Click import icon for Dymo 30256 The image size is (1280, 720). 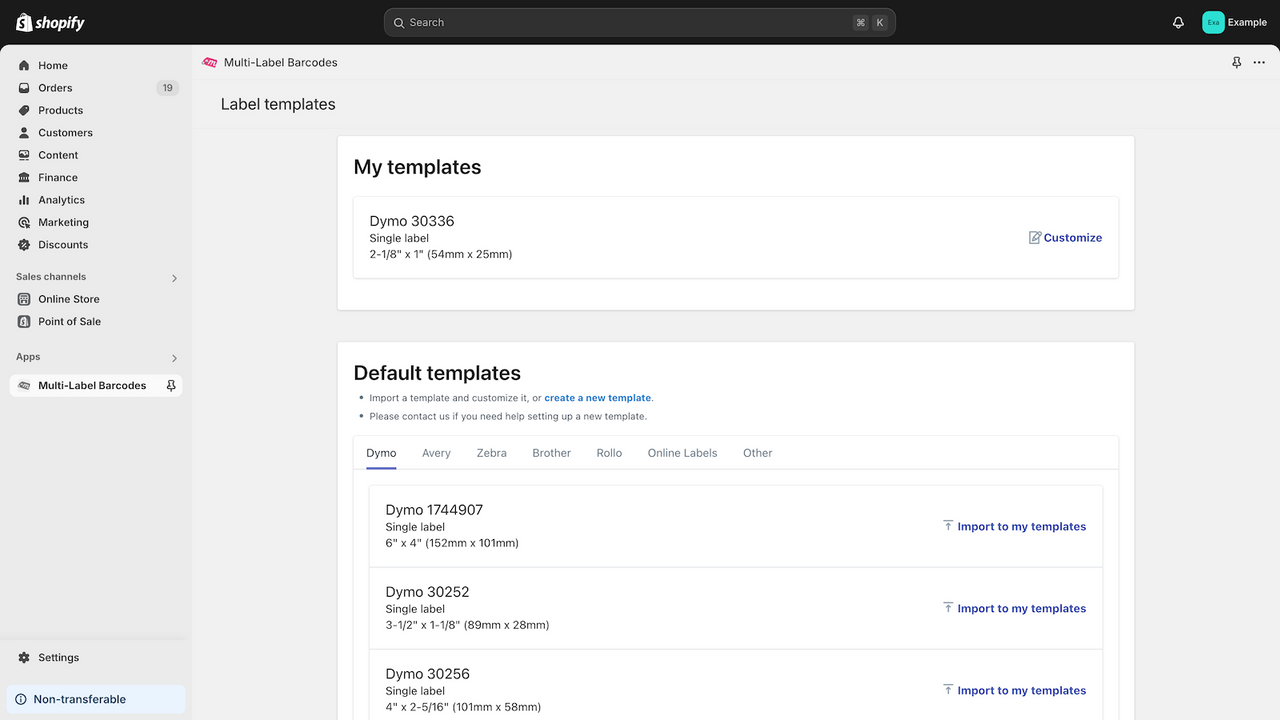(x=948, y=689)
